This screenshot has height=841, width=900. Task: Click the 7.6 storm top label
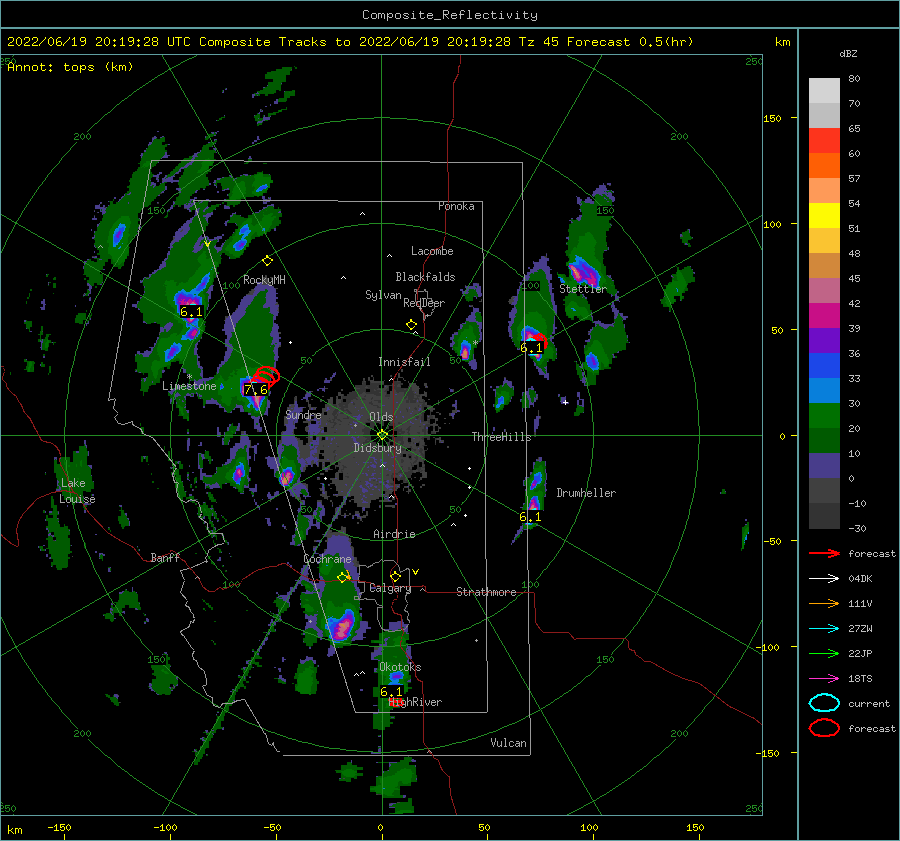(x=255, y=390)
